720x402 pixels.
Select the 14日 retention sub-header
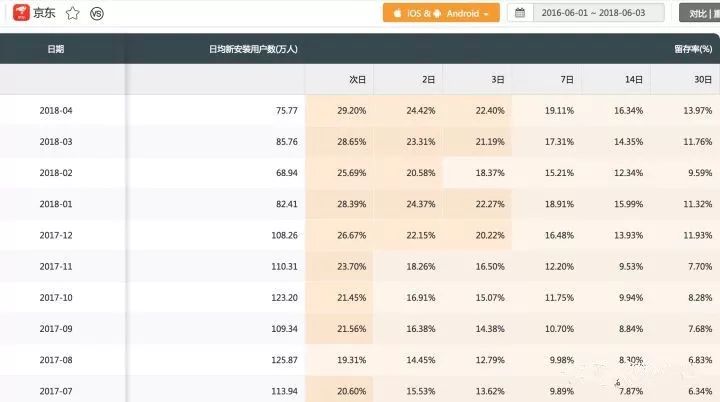pyautogui.click(x=634, y=79)
